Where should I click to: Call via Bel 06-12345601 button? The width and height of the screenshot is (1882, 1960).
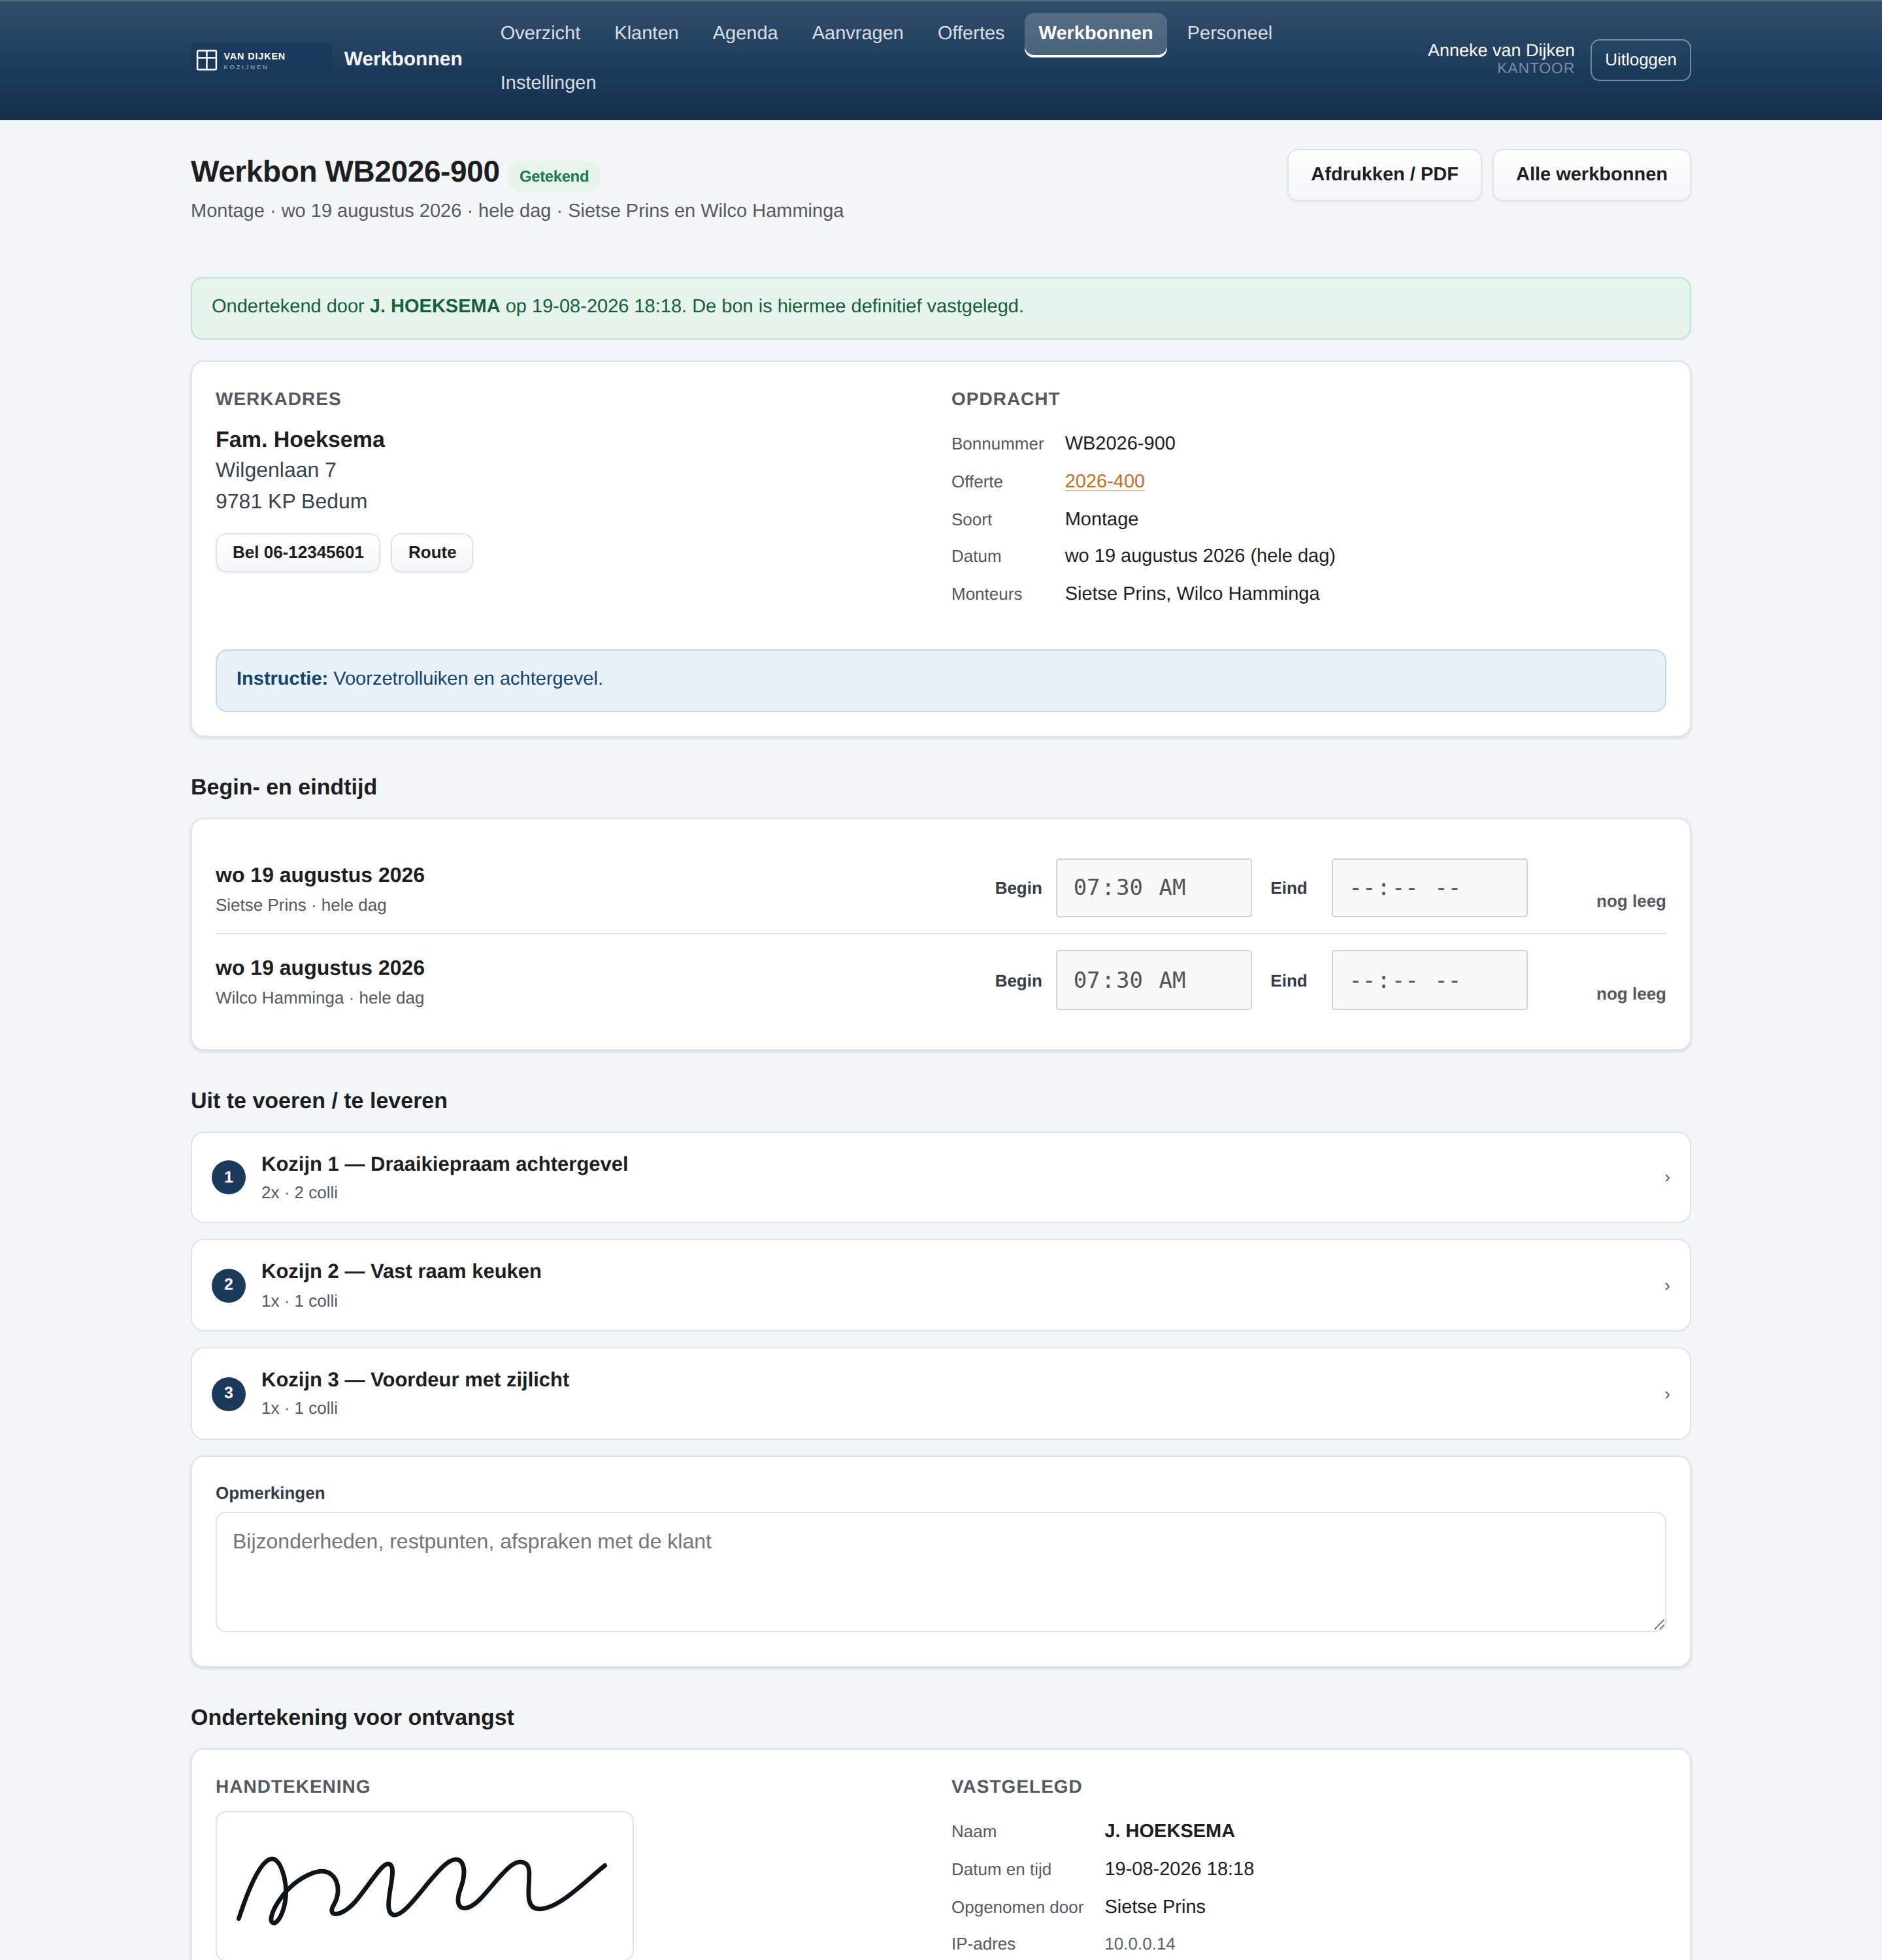pyautogui.click(x=298, y=553)
